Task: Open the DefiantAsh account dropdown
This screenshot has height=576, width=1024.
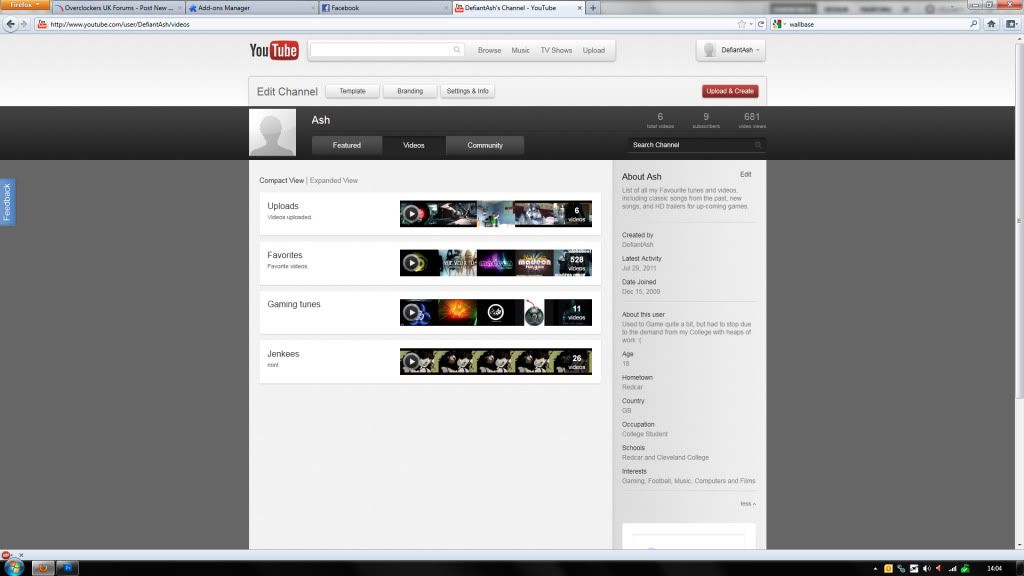Action: tap(731, 50)
